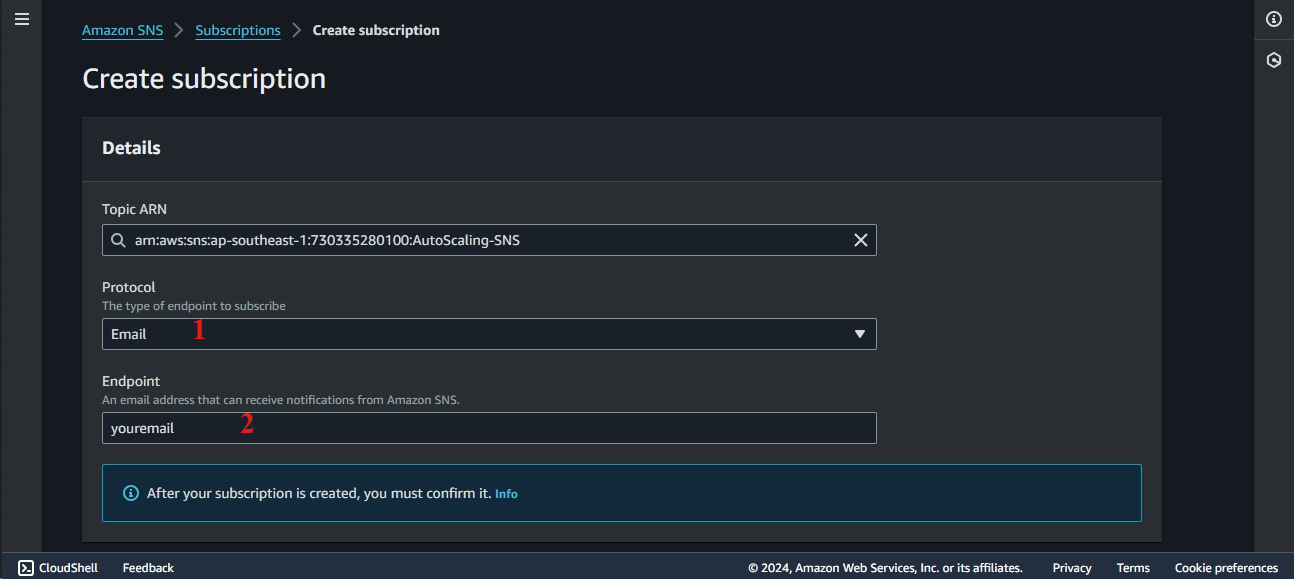Clear the Topic ARN field with X
This screenshot has width=1294, height=579.
(x=860, y=240)
